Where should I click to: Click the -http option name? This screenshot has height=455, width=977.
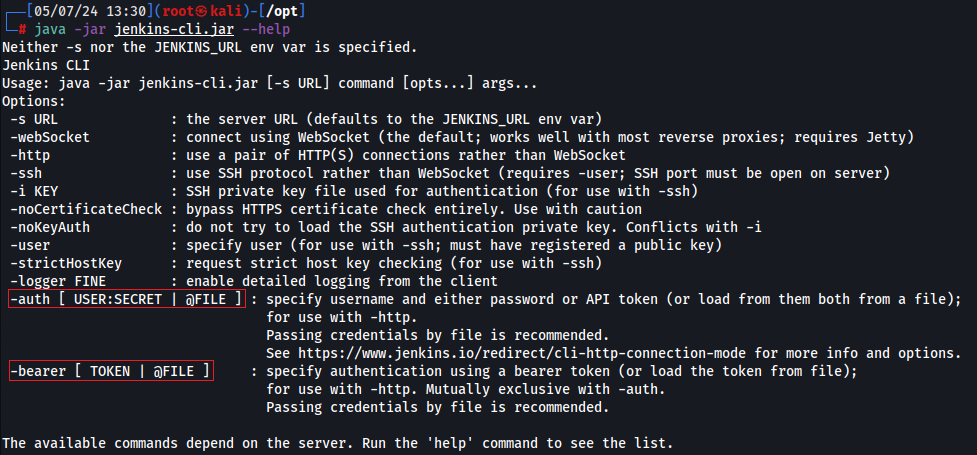31,155
